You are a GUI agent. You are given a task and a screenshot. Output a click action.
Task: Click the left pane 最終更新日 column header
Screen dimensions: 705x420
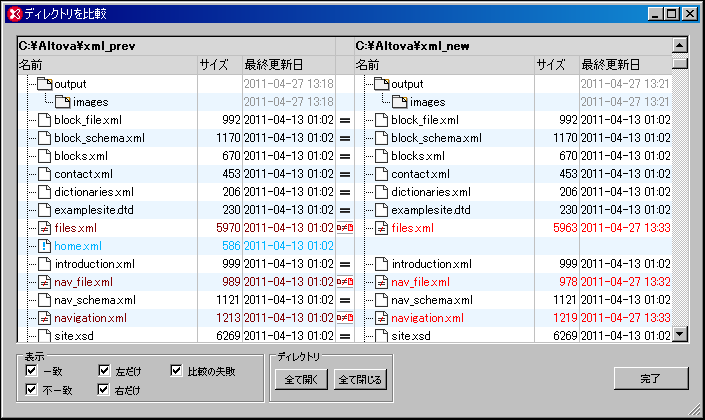point(289,65)
